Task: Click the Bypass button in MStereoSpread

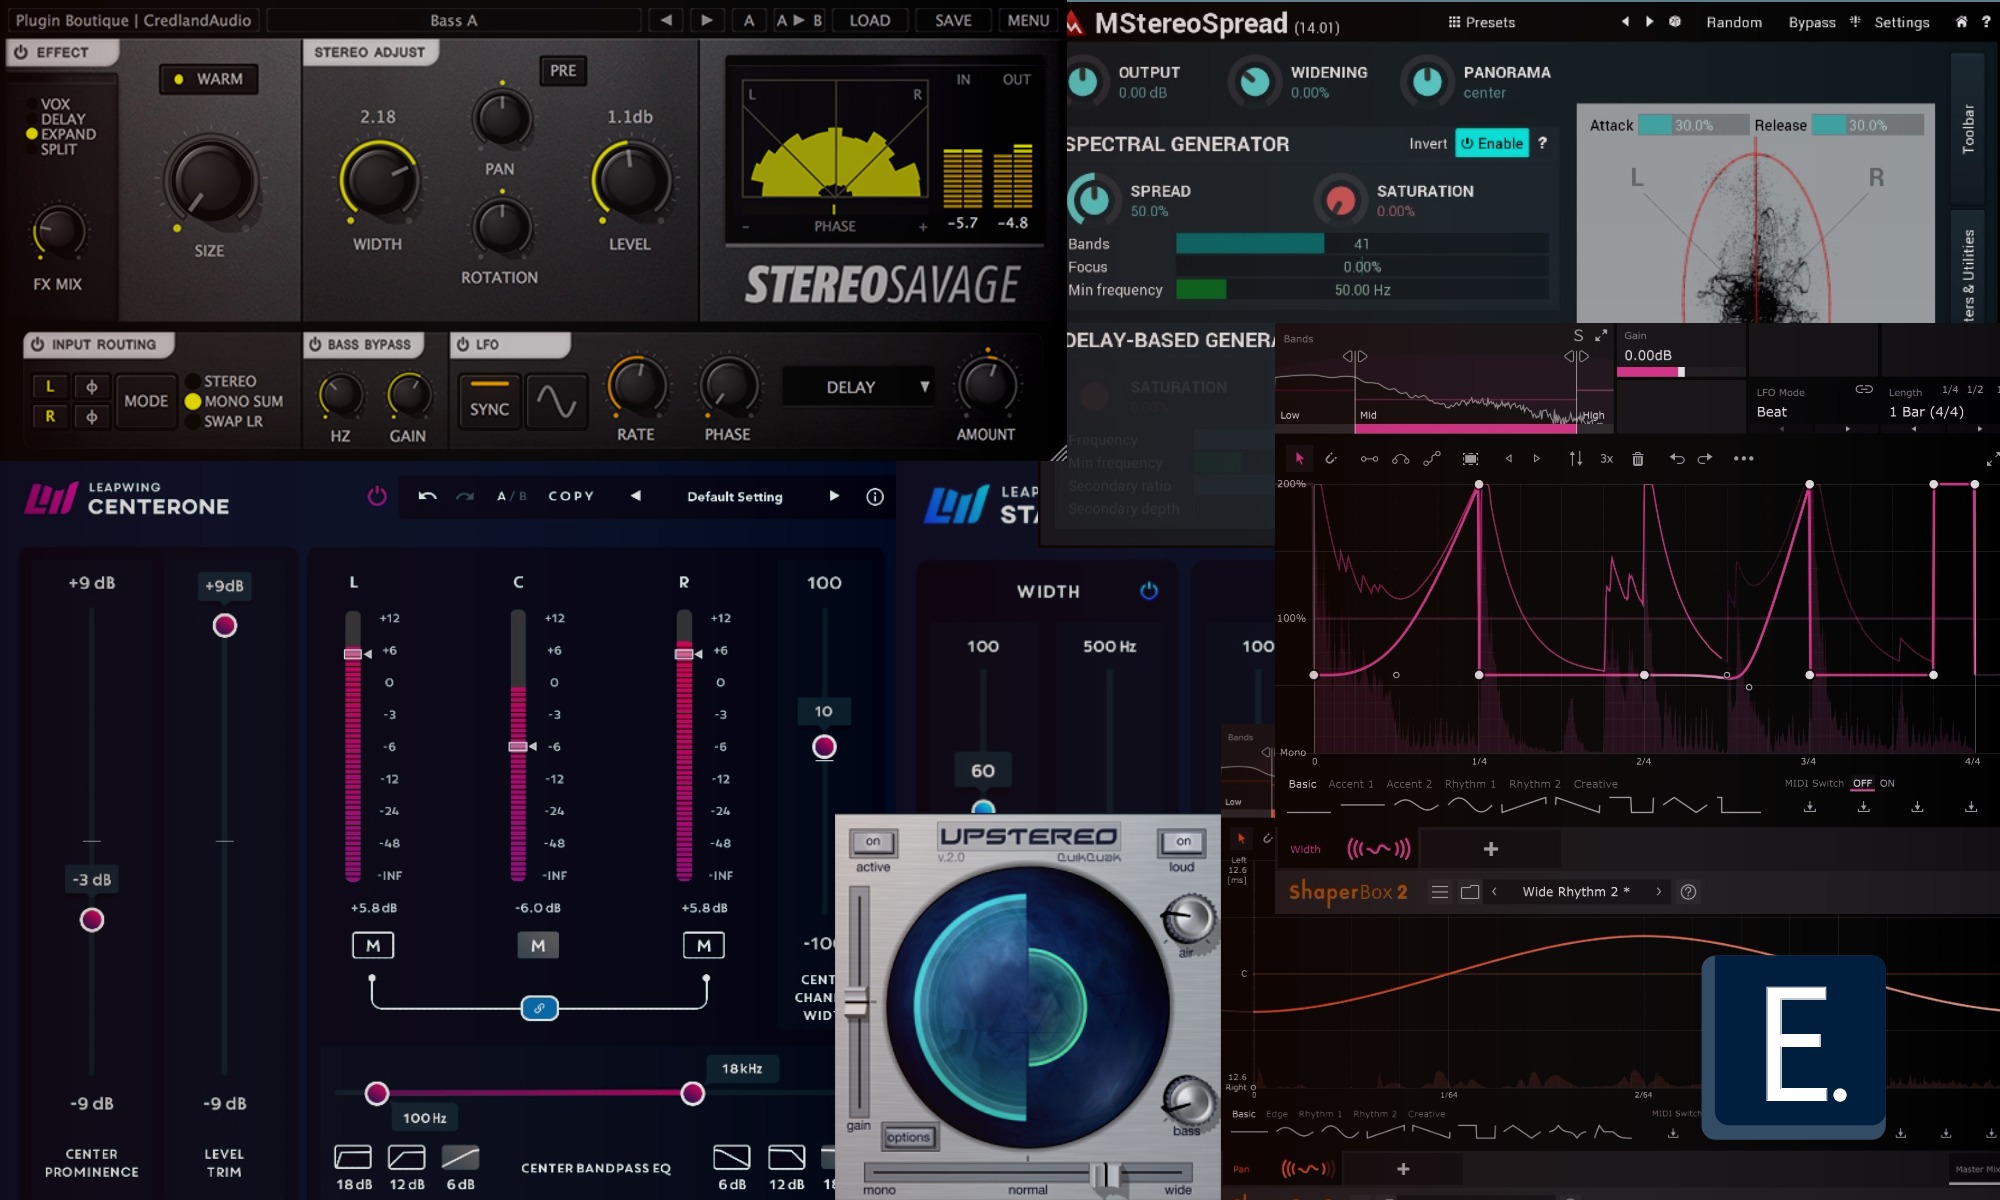Action: tap(1812, 22)
